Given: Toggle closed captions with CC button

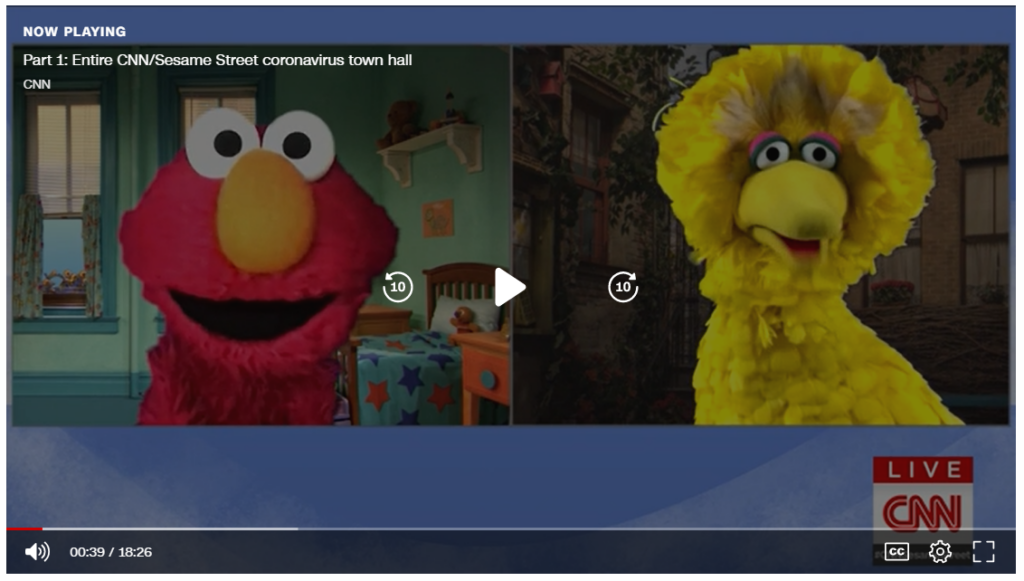Looking at the screenshot, I should 897,552.
